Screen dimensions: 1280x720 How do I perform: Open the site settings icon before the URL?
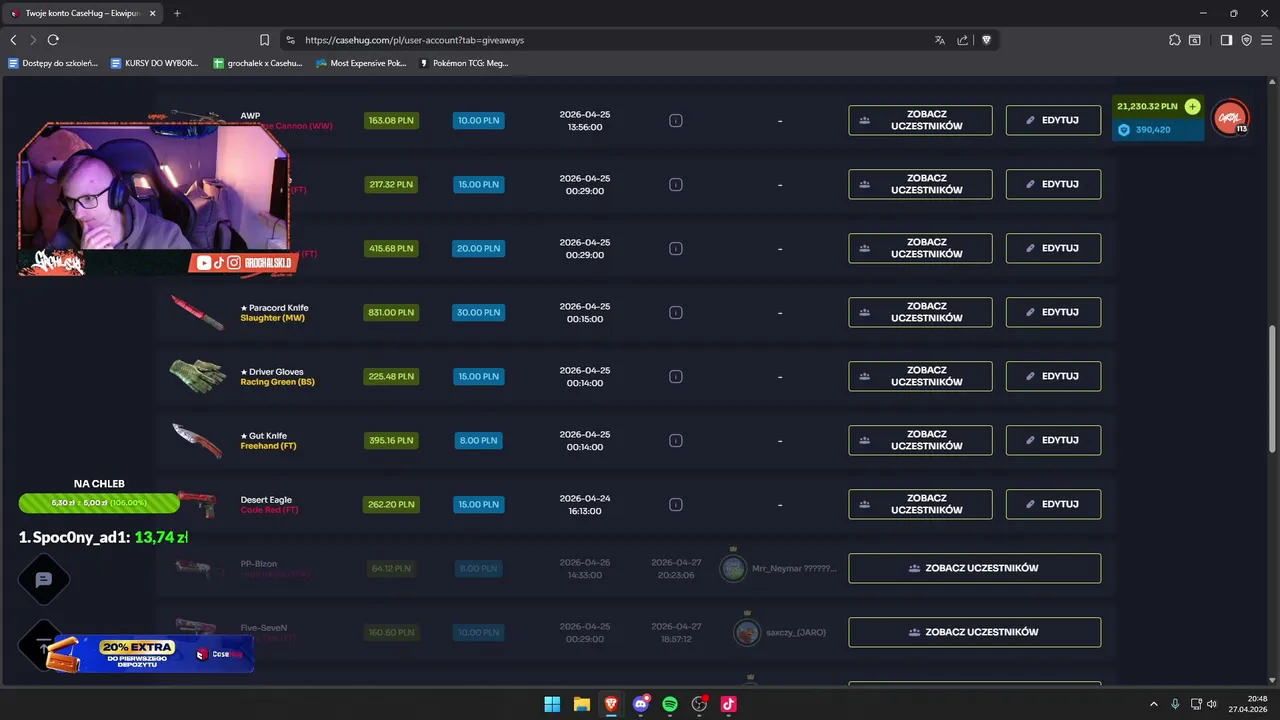tap(290, 40)
